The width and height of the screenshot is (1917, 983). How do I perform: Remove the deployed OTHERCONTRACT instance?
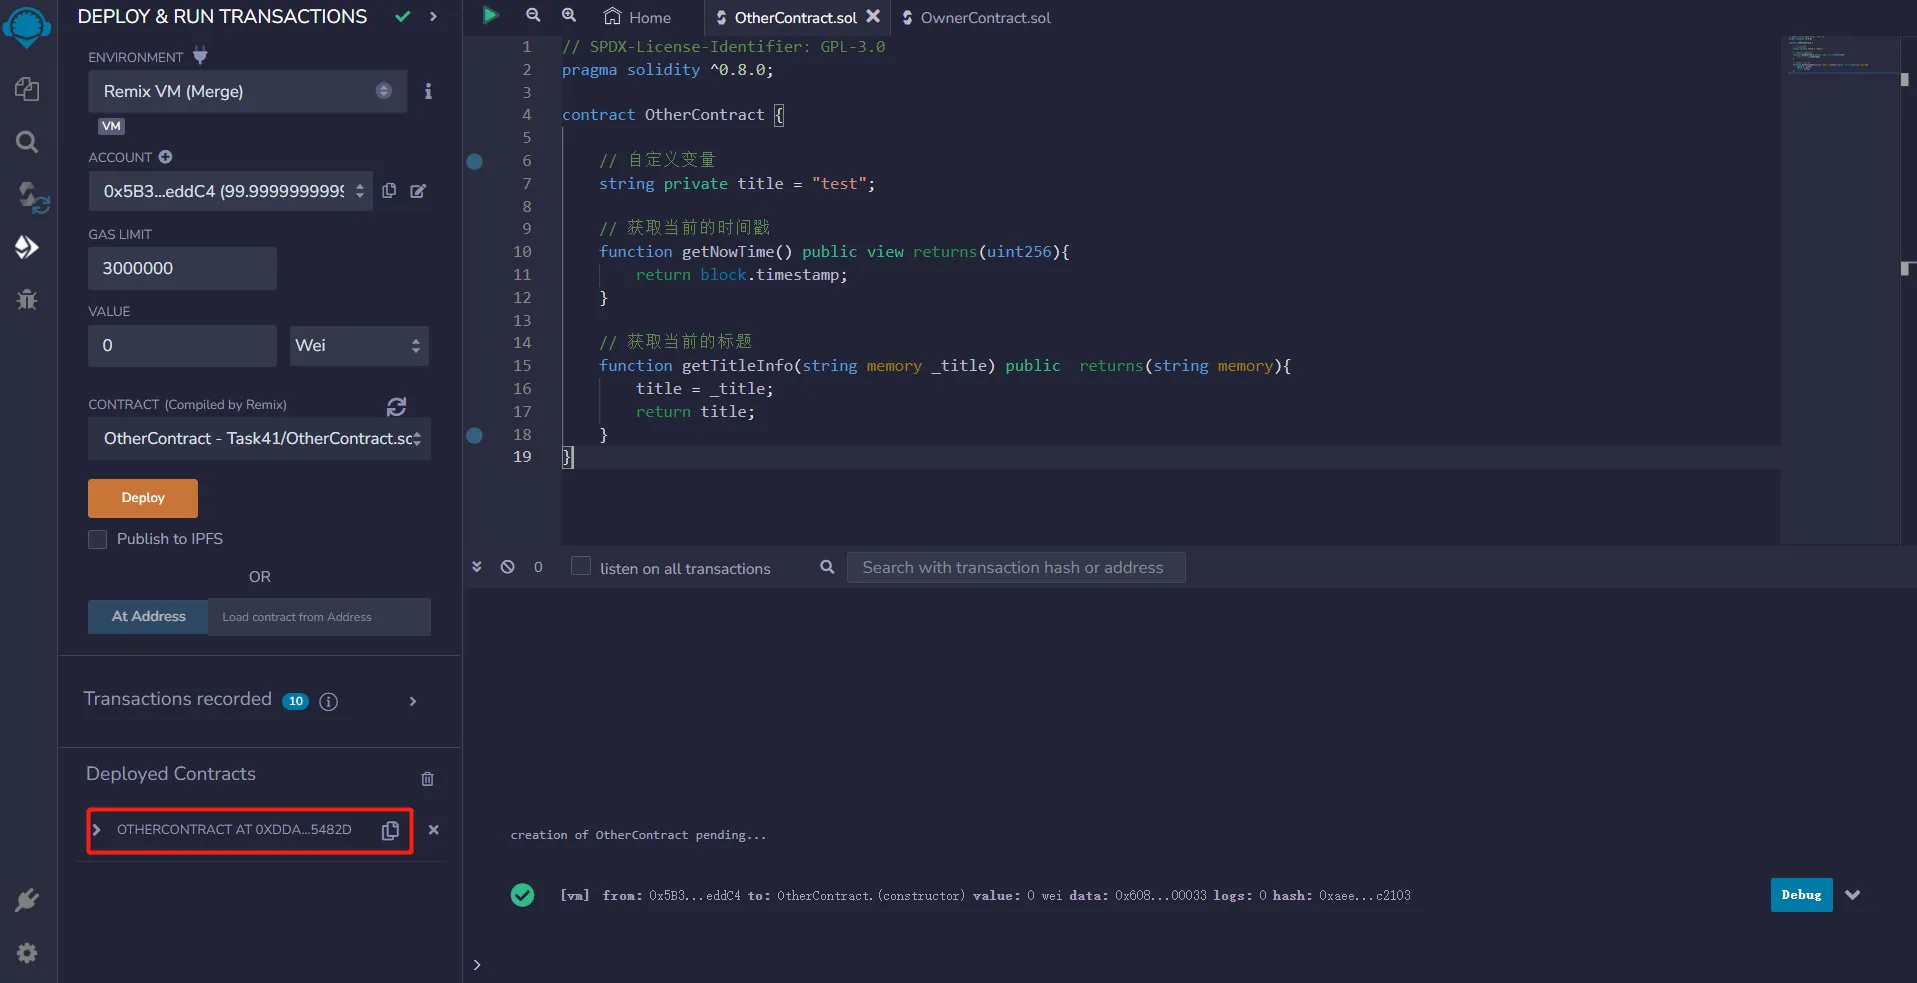pos(433,830)
